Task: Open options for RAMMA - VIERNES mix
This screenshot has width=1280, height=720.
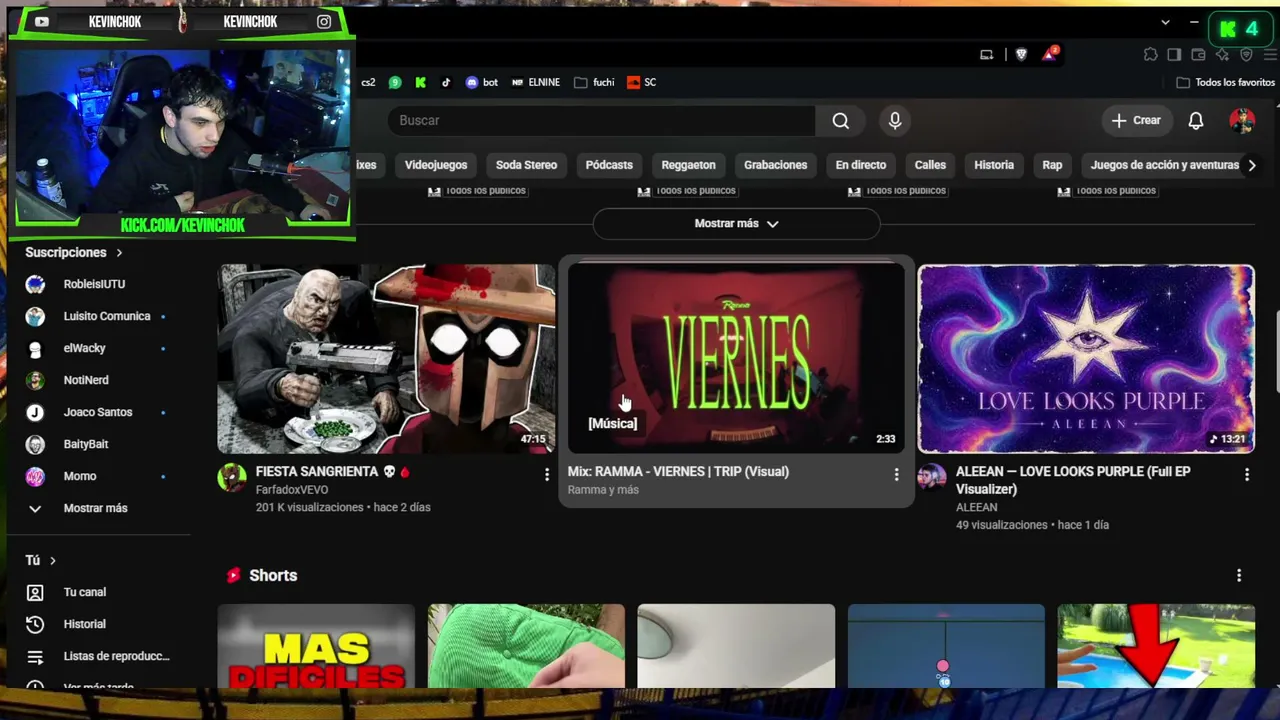Action: pos(896,475)
